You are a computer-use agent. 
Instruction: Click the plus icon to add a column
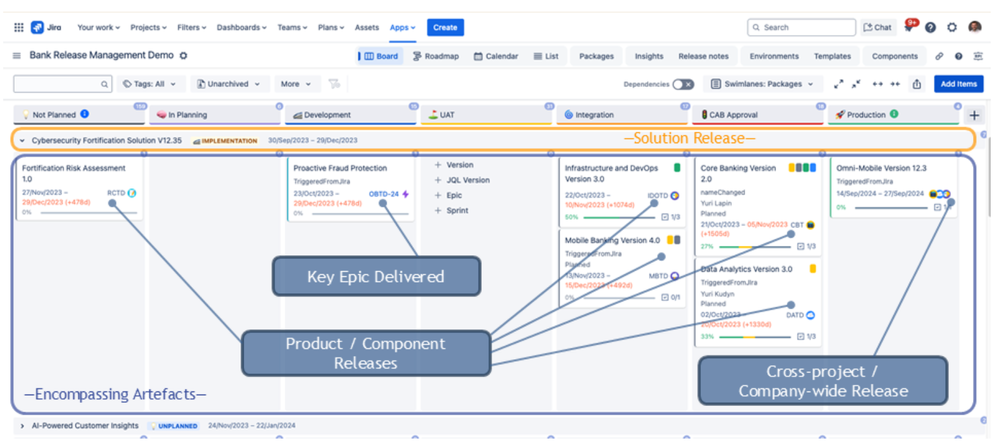coord(974,115)
